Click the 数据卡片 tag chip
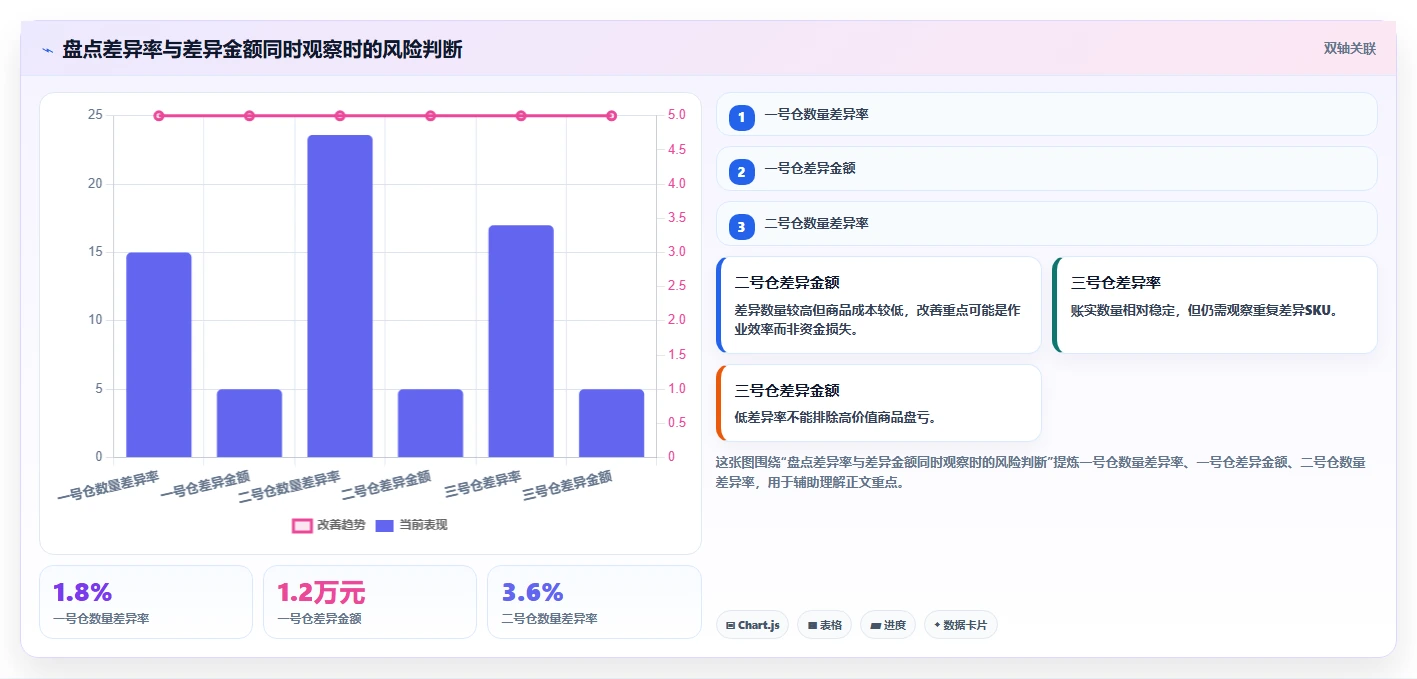The width and height of the screenshot is (1417, 679). 961,625
